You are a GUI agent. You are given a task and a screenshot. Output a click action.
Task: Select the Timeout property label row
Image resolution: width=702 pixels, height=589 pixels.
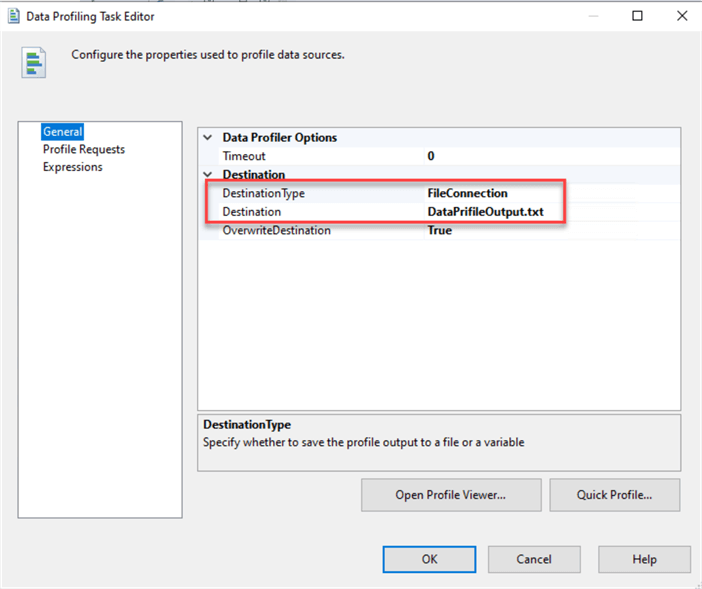click(x=245, y=156)
